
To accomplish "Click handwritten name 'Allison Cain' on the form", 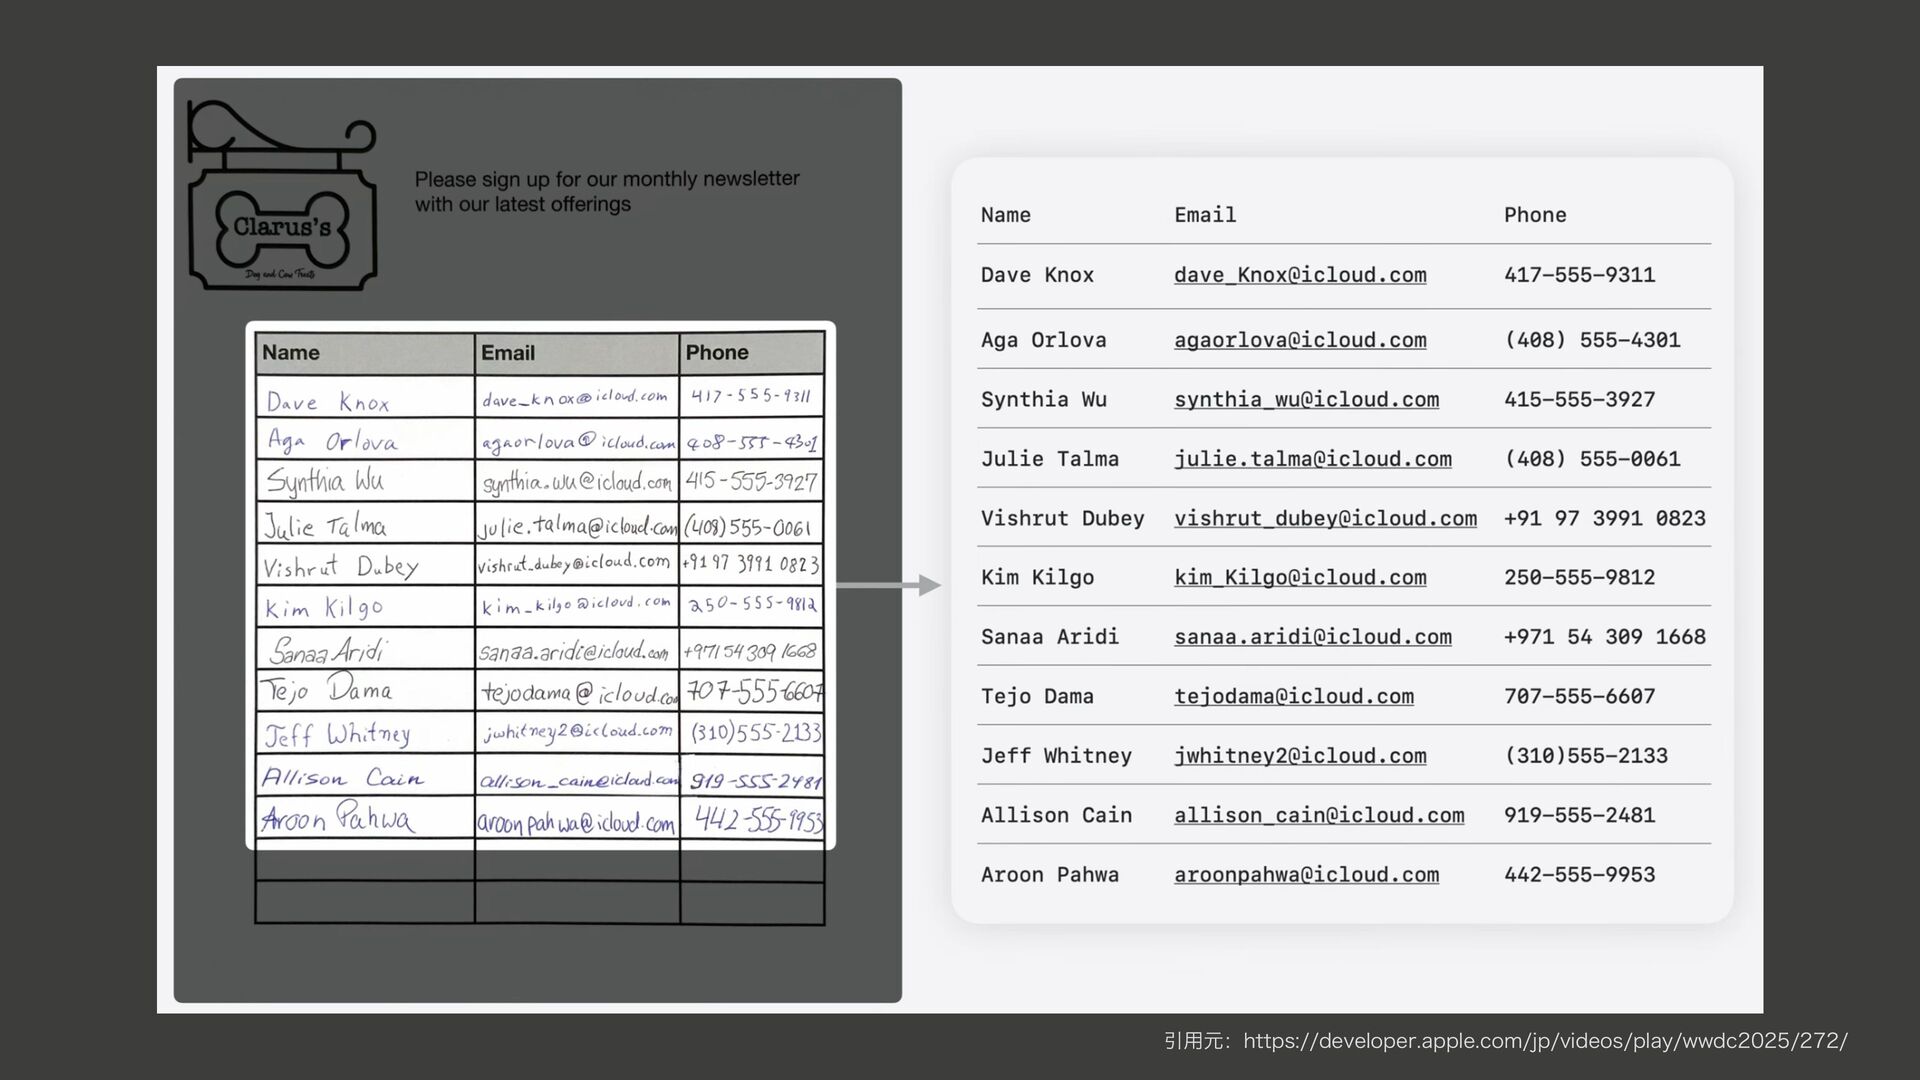I will [x=343, y=778].
